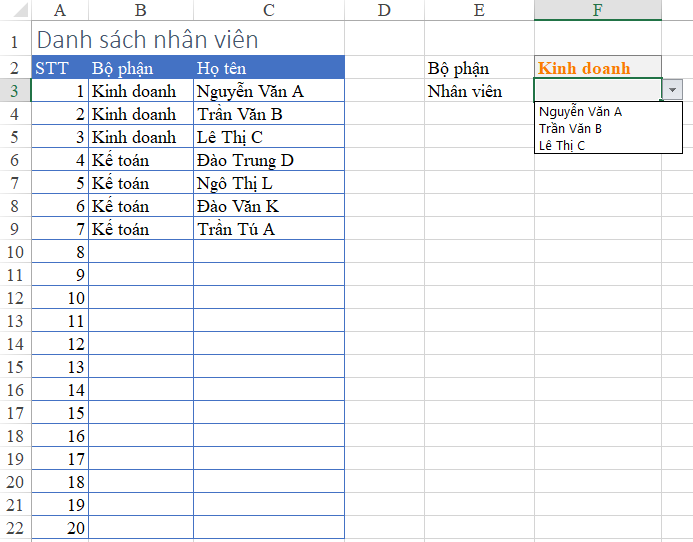Select the Trần Tú A cell
The height and width of the screenshot is (542, 693).
click(x=269, y=229)
